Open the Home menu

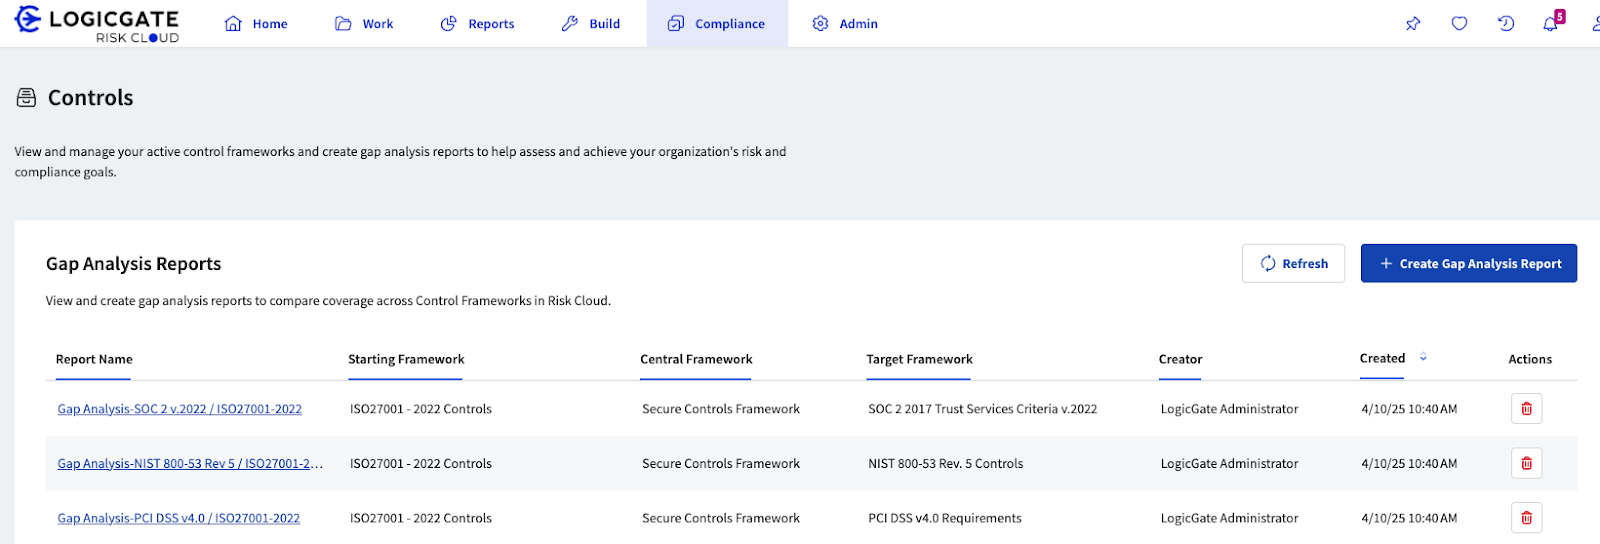[256, 24]
